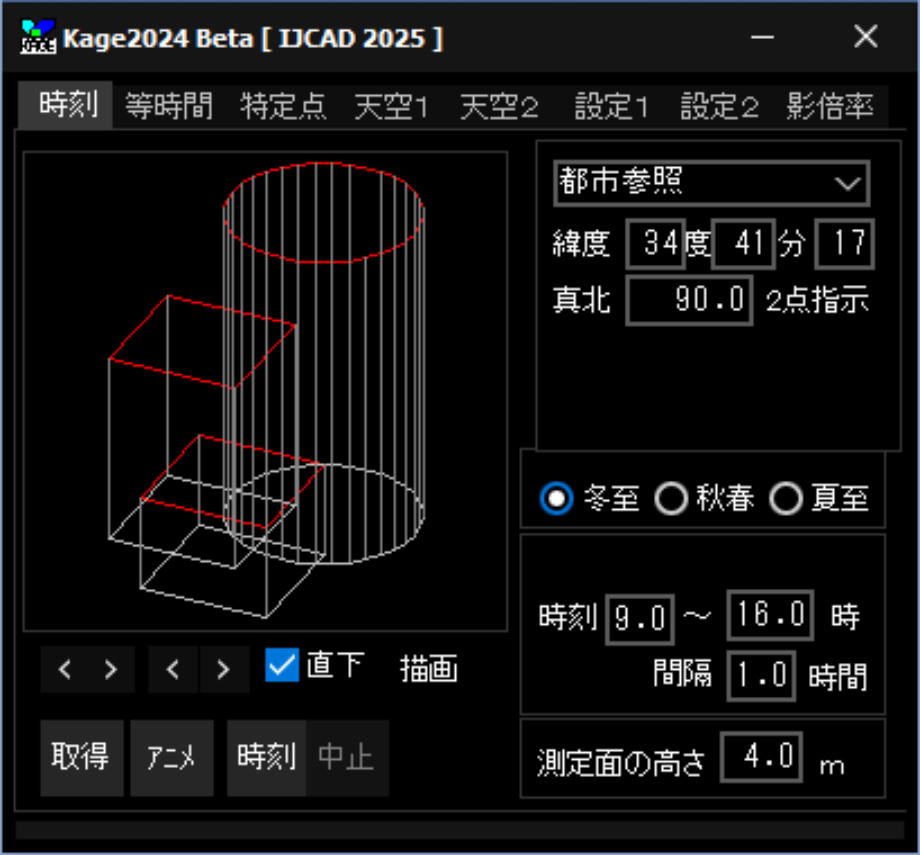Click the 描画 label button

pyautogui.click(x=428, y=668)
